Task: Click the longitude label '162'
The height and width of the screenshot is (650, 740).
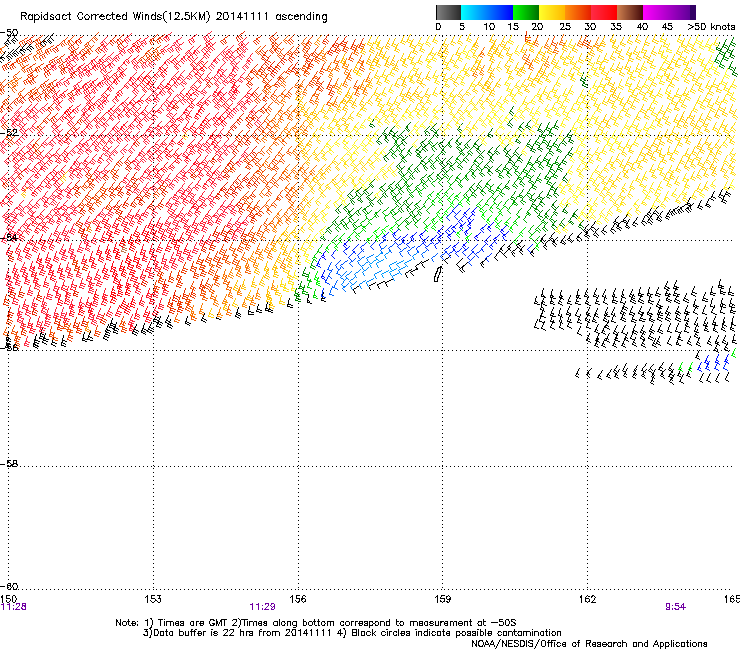Action: point(587,599)
